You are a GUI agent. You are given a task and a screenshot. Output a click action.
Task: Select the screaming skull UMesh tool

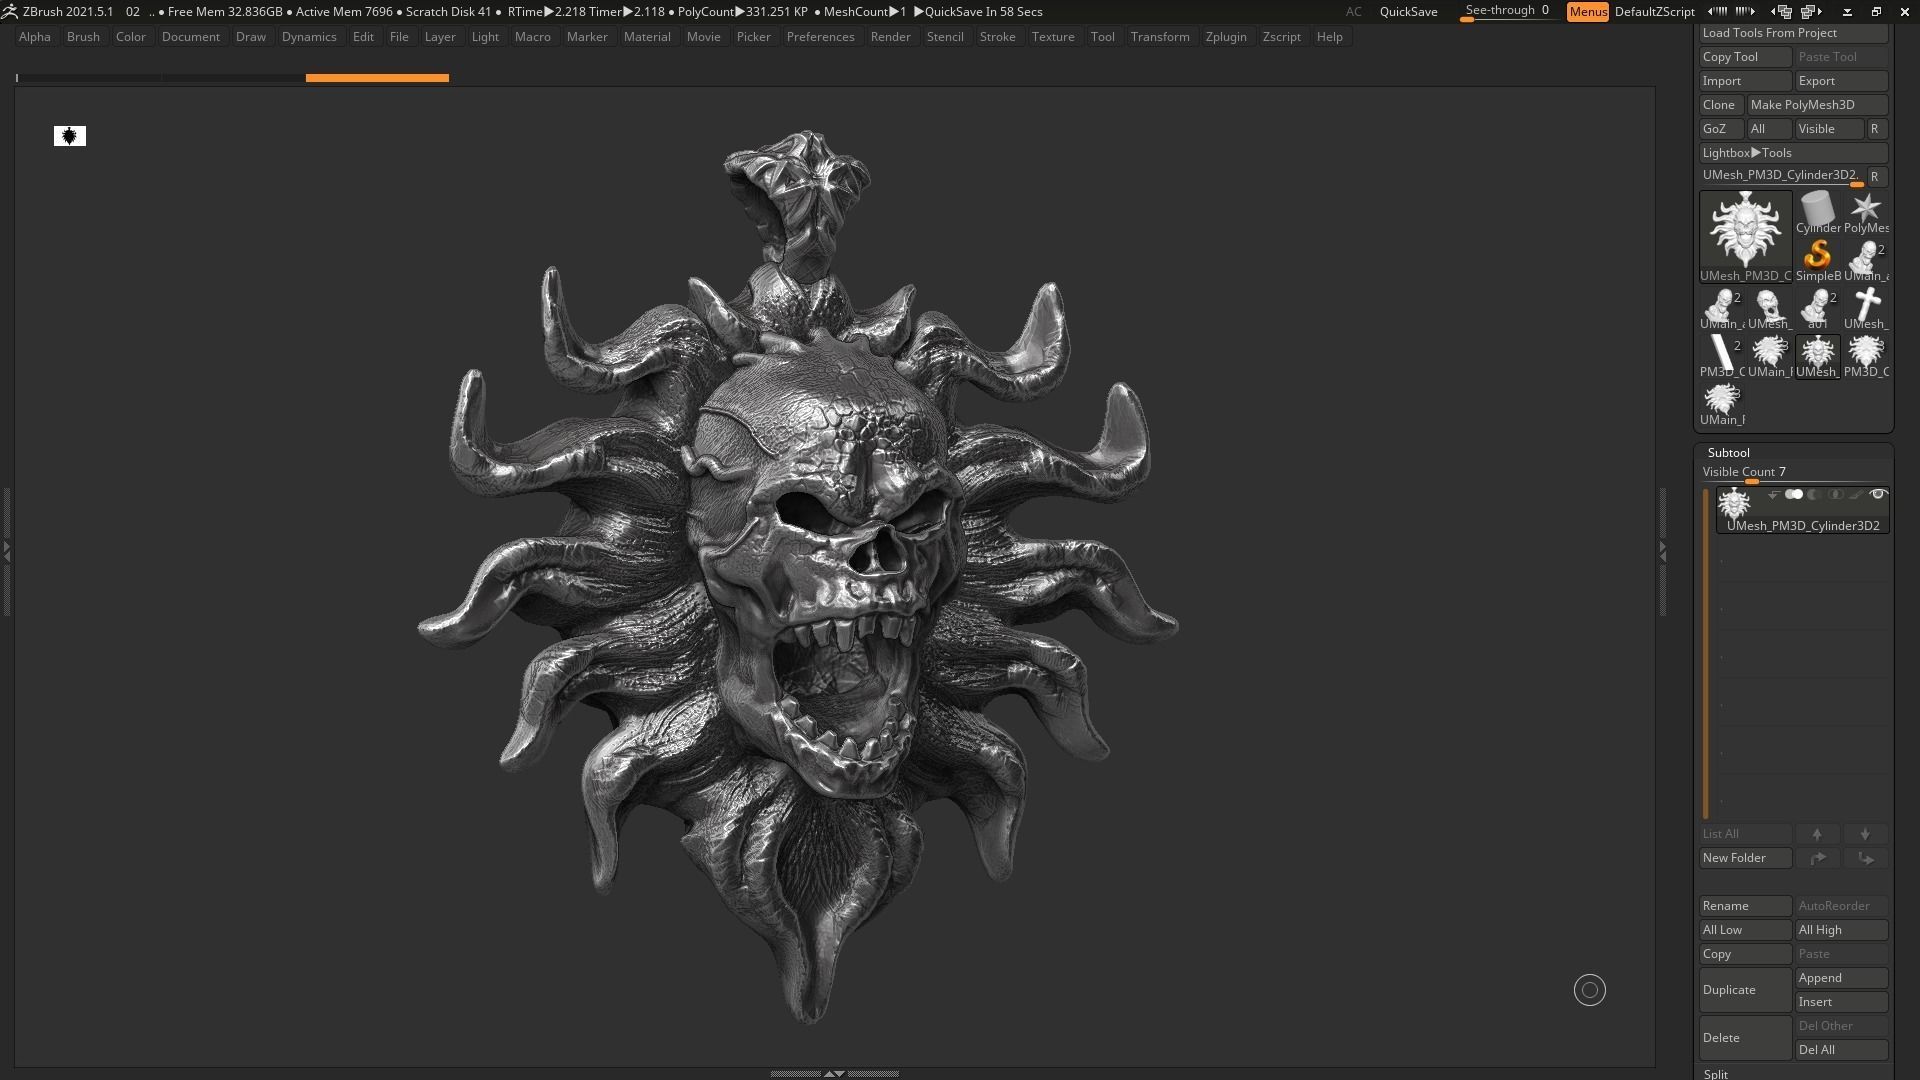[1769, 309]
